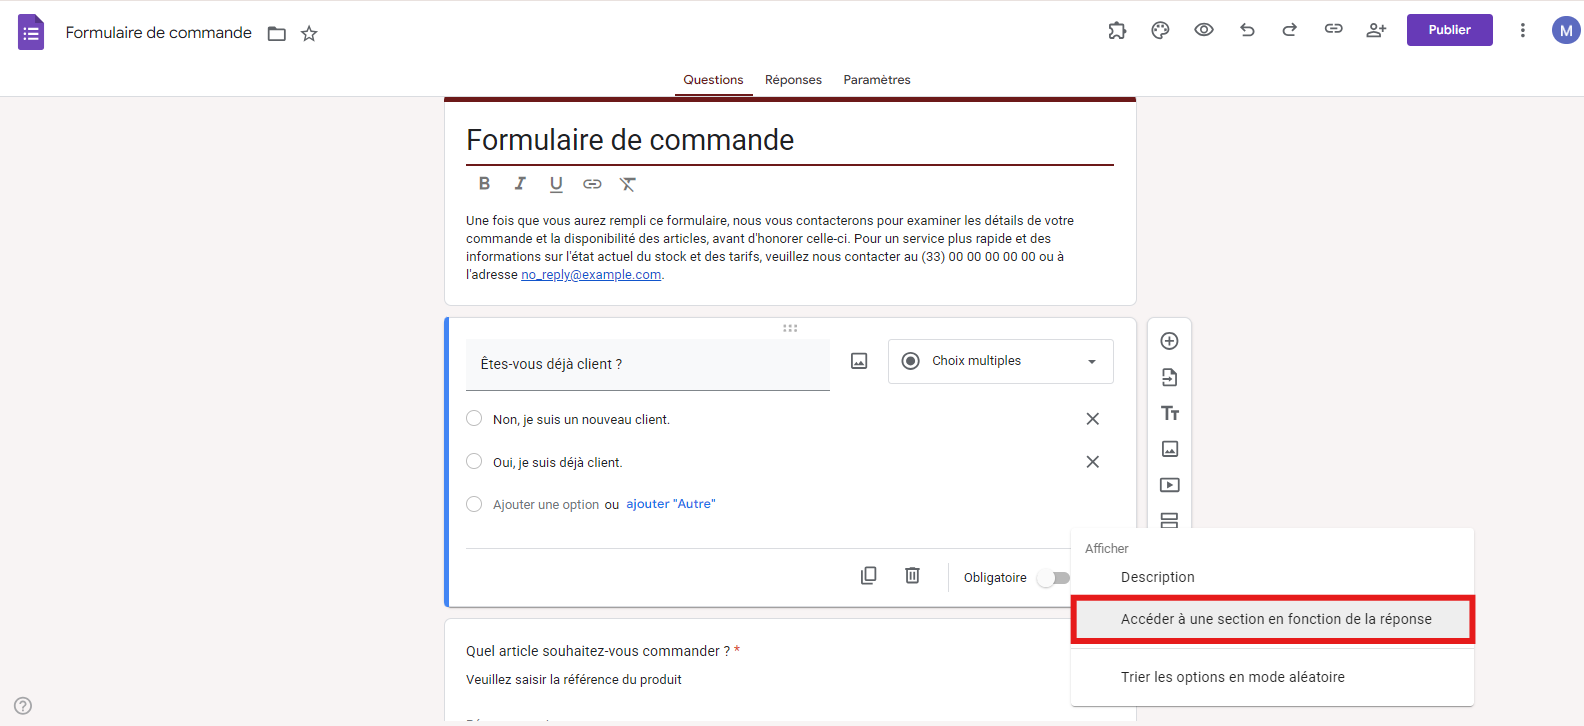
Task: Choose "Trier les options en mode aléatoire"
Action: coord(1232,677)
